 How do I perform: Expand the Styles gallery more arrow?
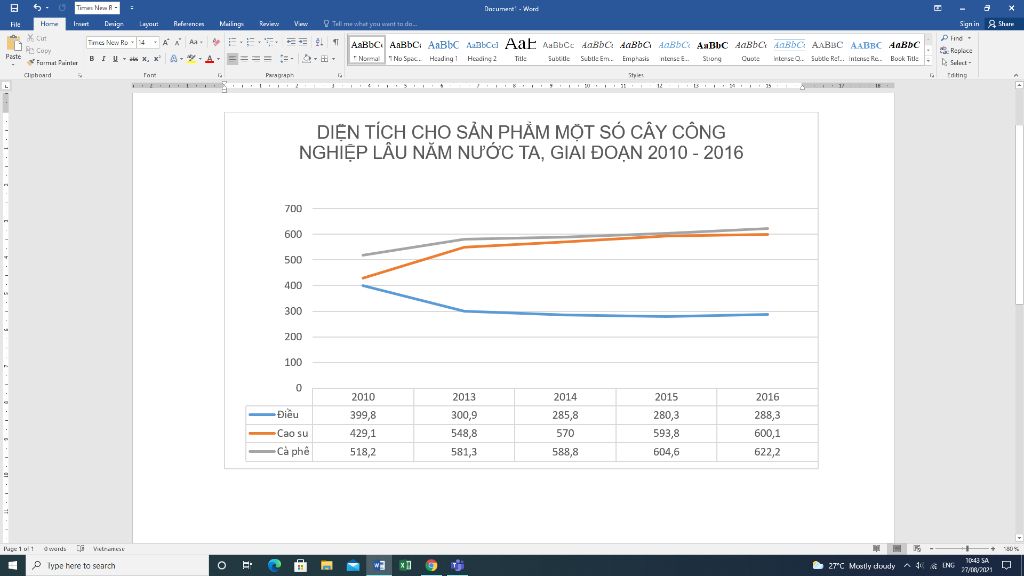pyautogui.click(x=929, y=59)
